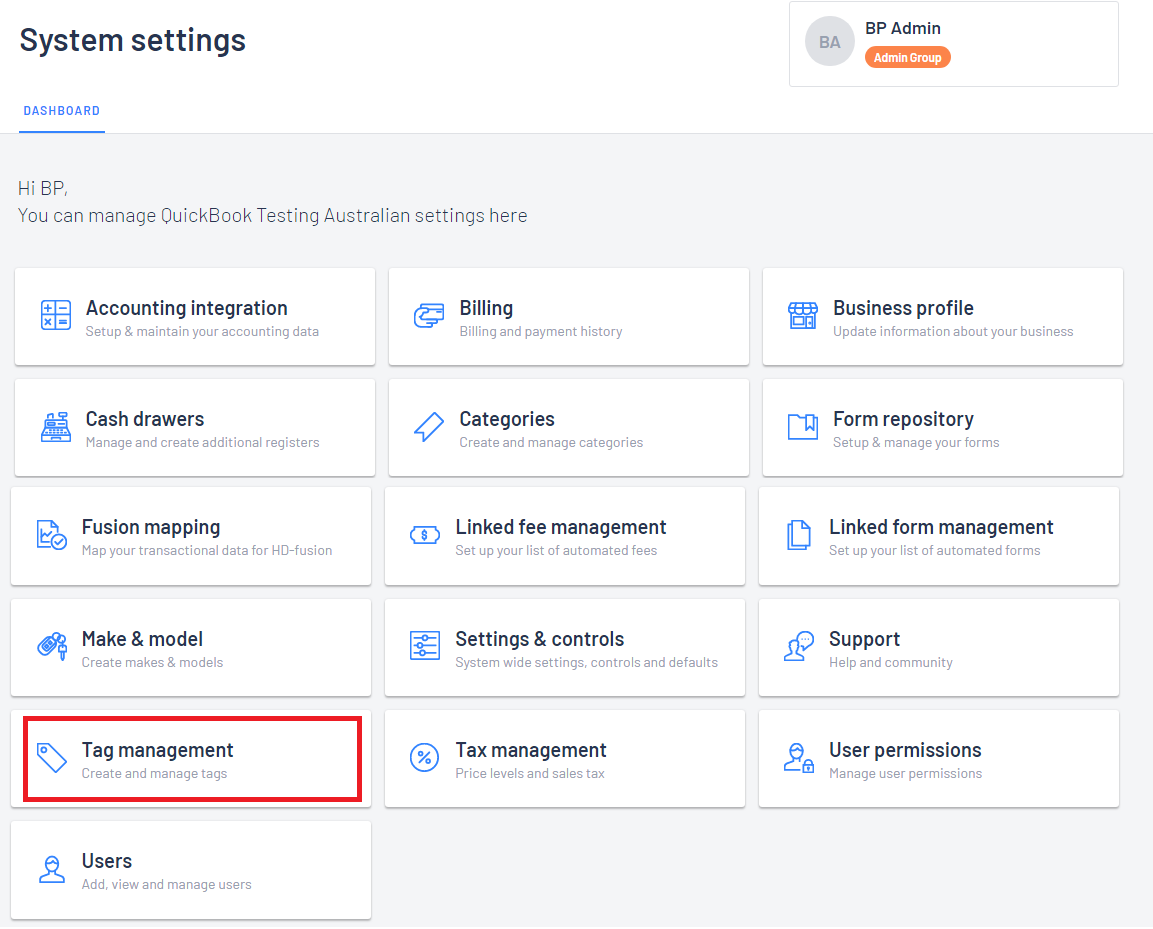Open Settings & controls heading
The width and height of the screenshot is (1153, 929).
coord(539,639)
